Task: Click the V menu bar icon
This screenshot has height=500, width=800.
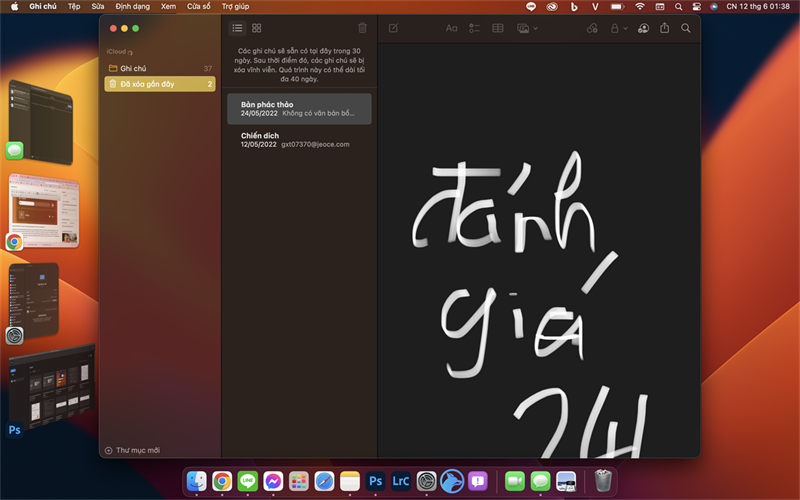Action: coord(594,7)
